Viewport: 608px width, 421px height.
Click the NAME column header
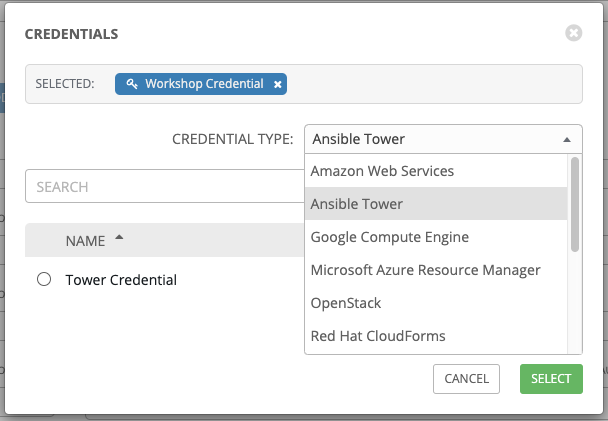pyautogui.click(x=85, y=241)
